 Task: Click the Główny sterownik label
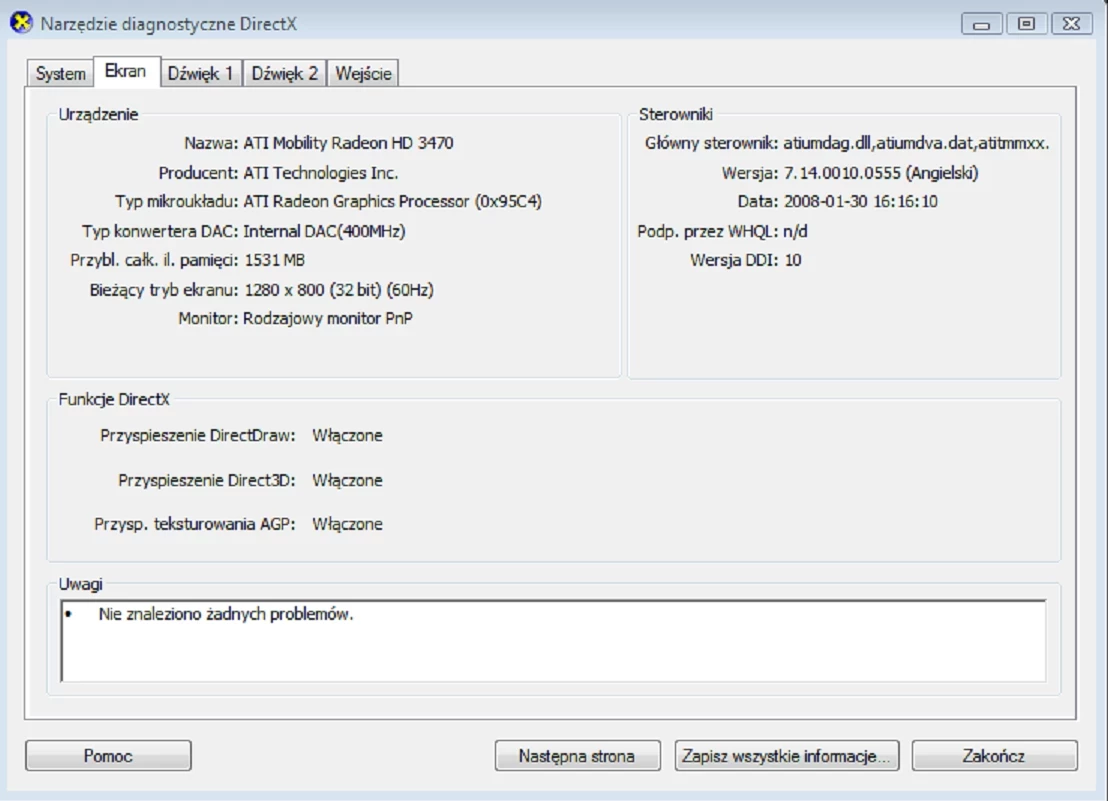[x=712, y=143]
